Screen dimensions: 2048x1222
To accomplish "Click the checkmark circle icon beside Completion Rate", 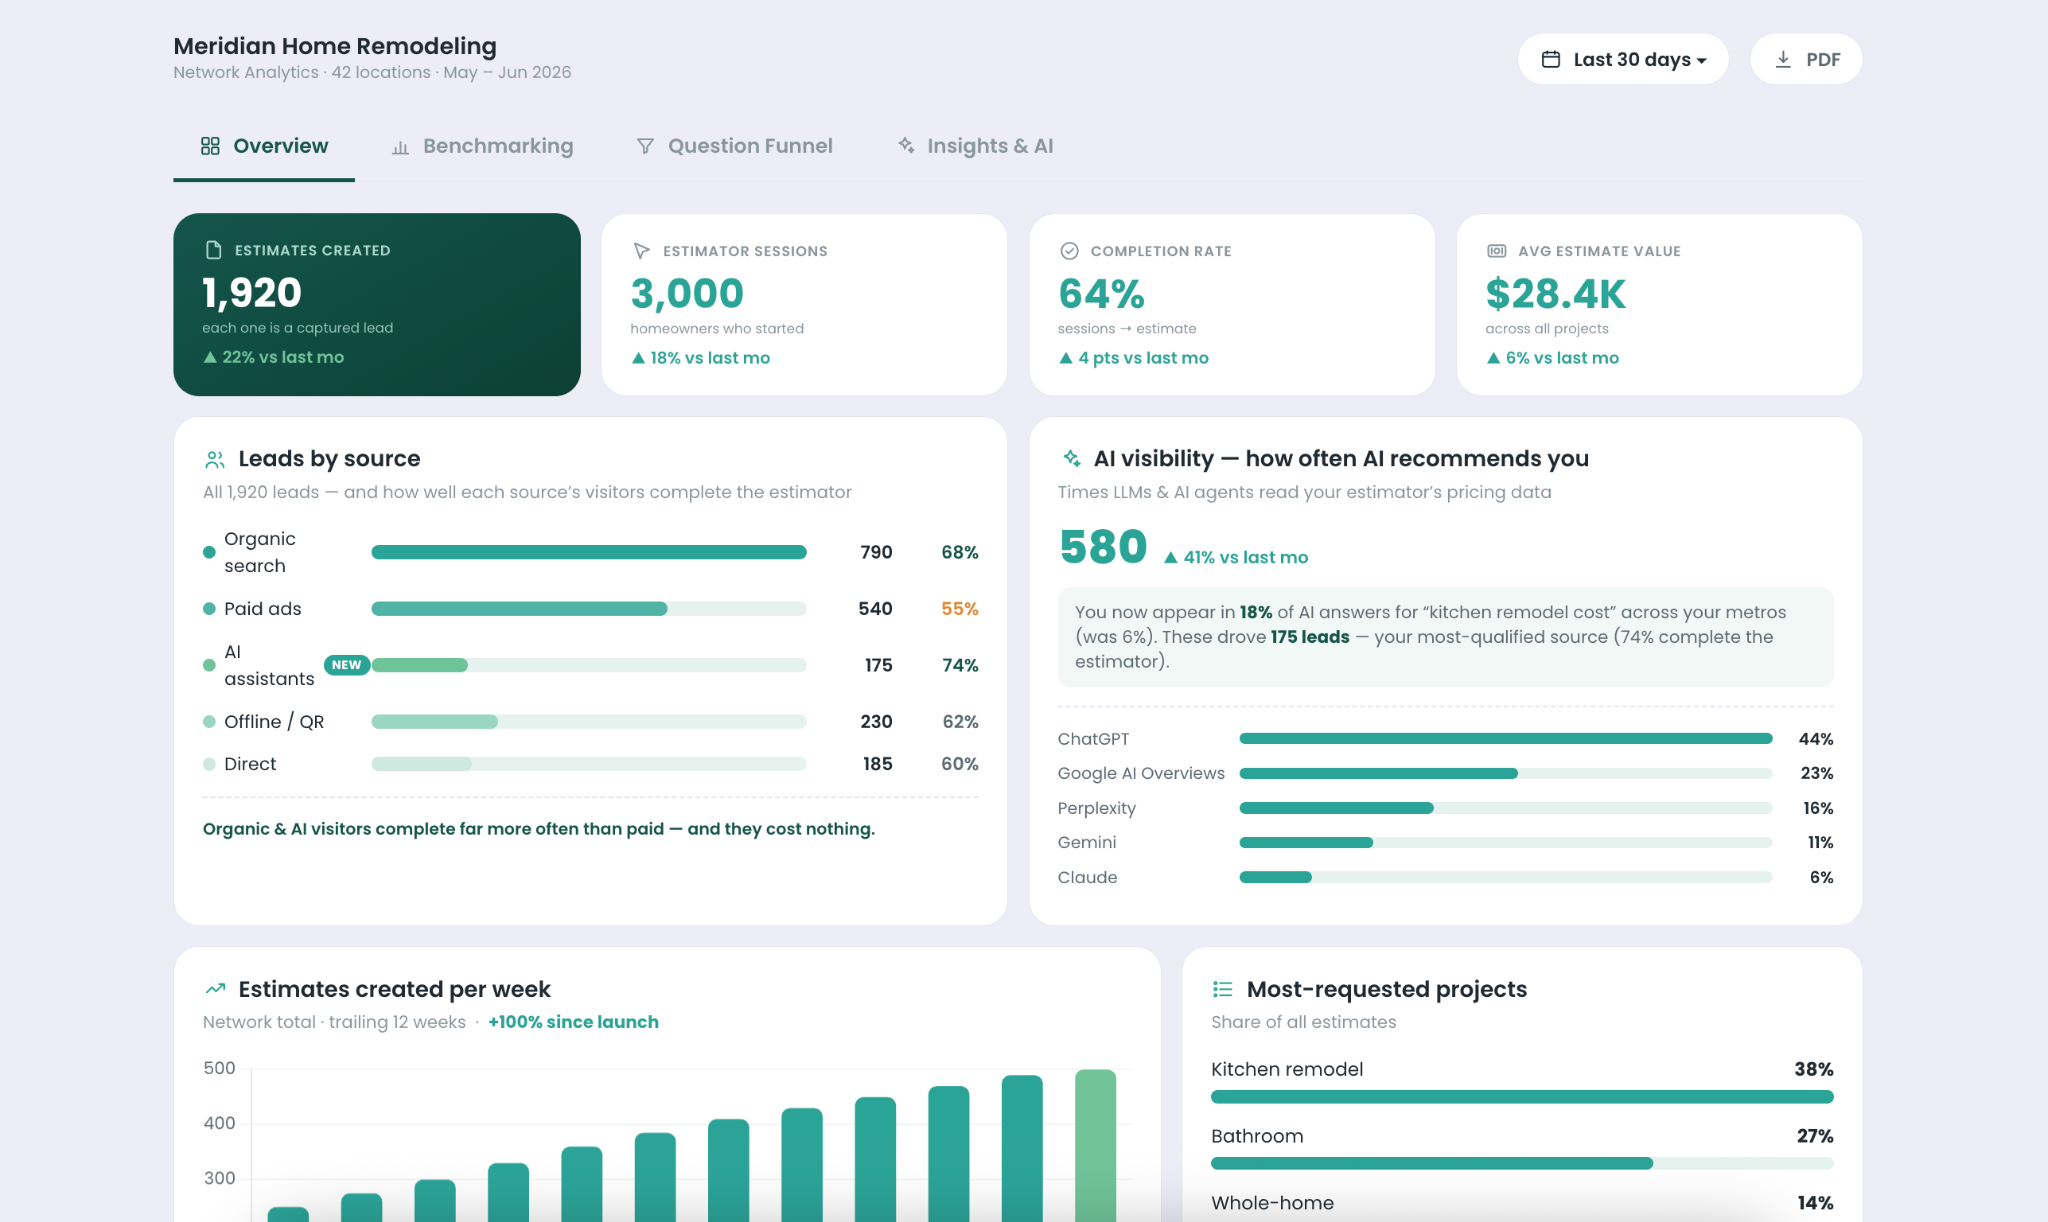I will click(x=1069, y=251).
